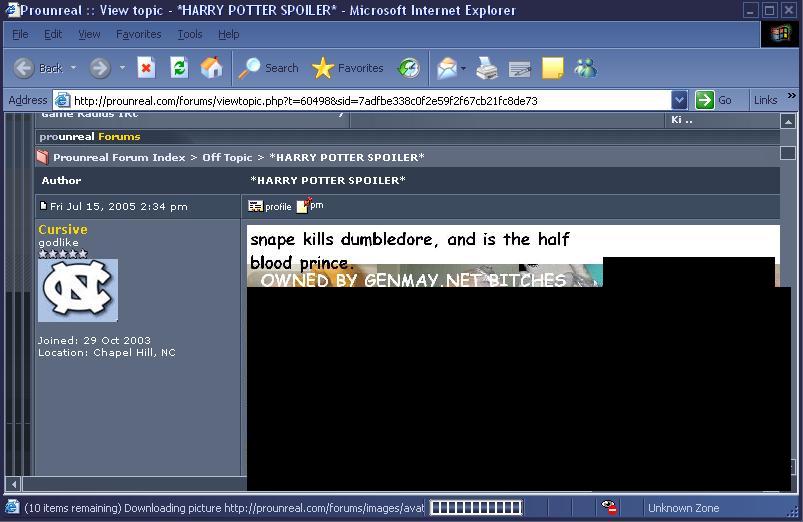Open the Search pane

point(269,68)
